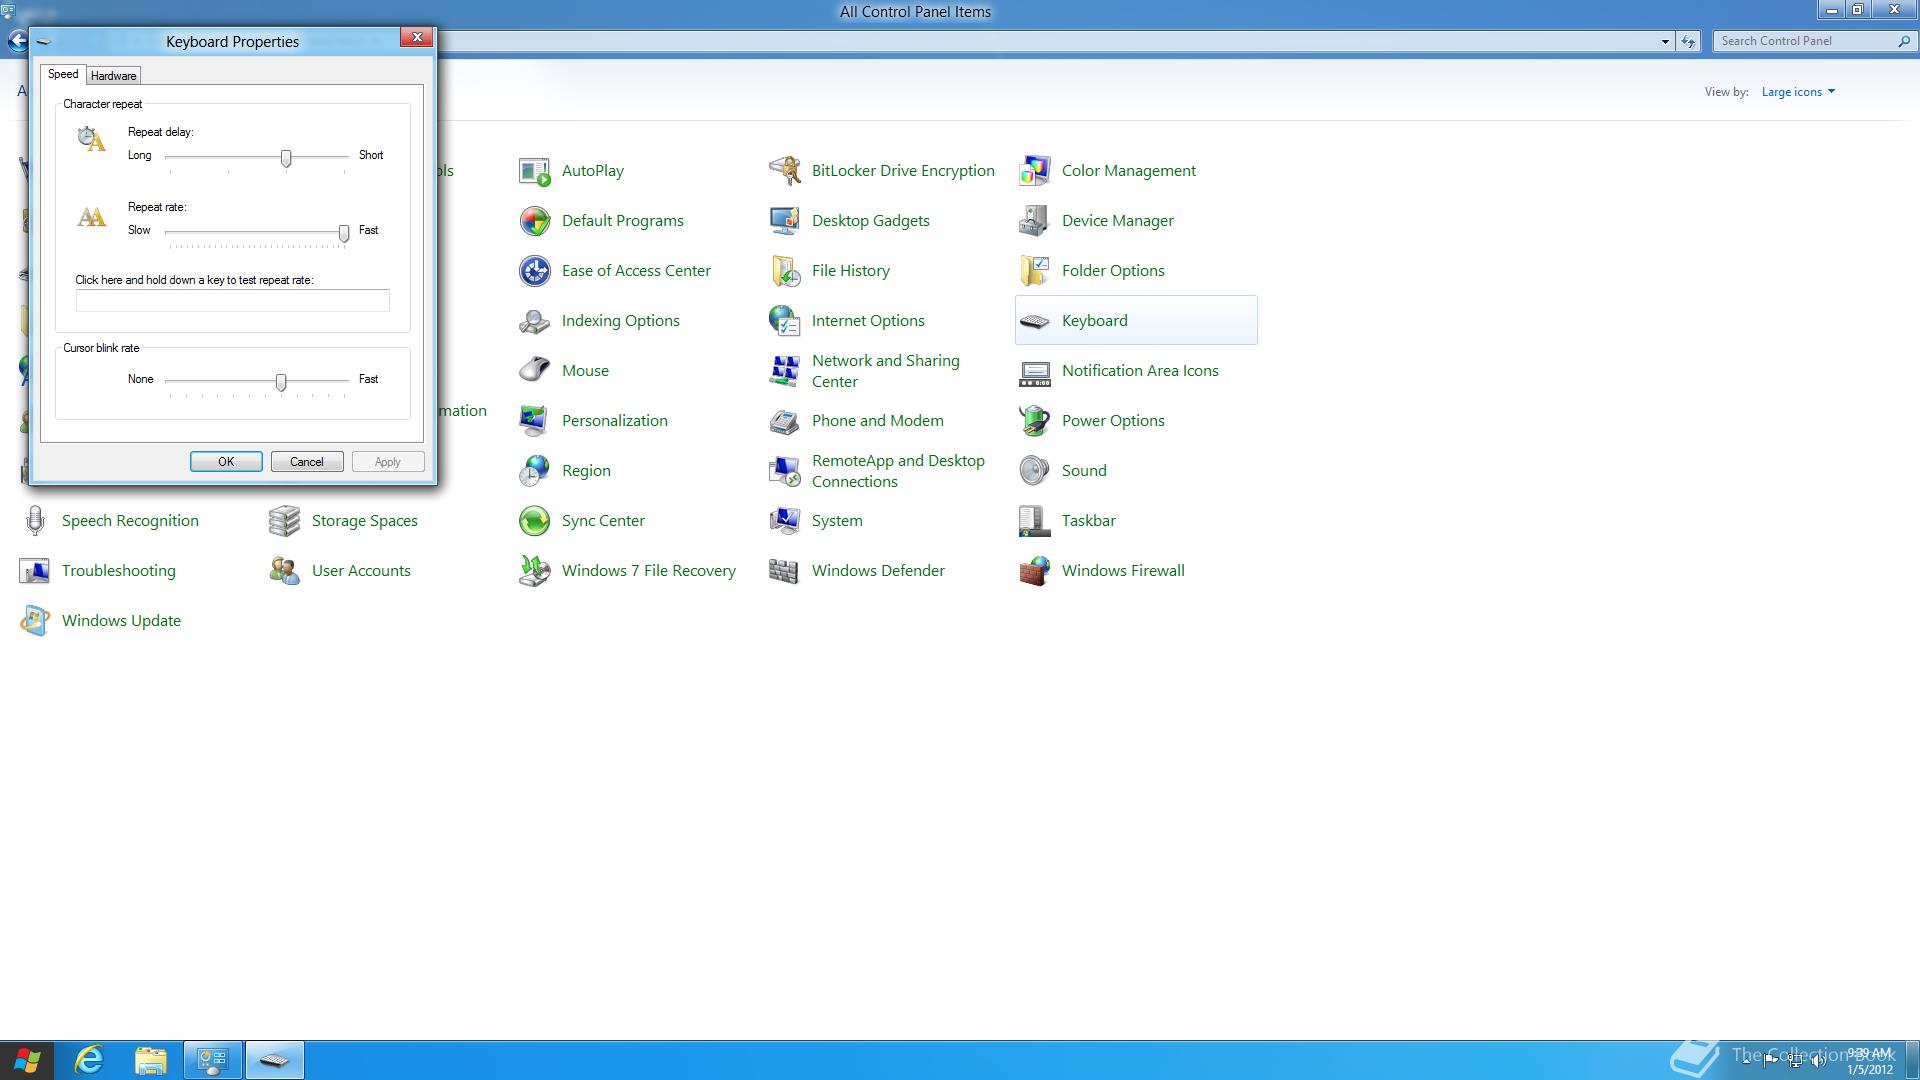Viewport: 1920px width, 1080px height.
Task: Select the Speed tab
Action: tap(63, 74)
